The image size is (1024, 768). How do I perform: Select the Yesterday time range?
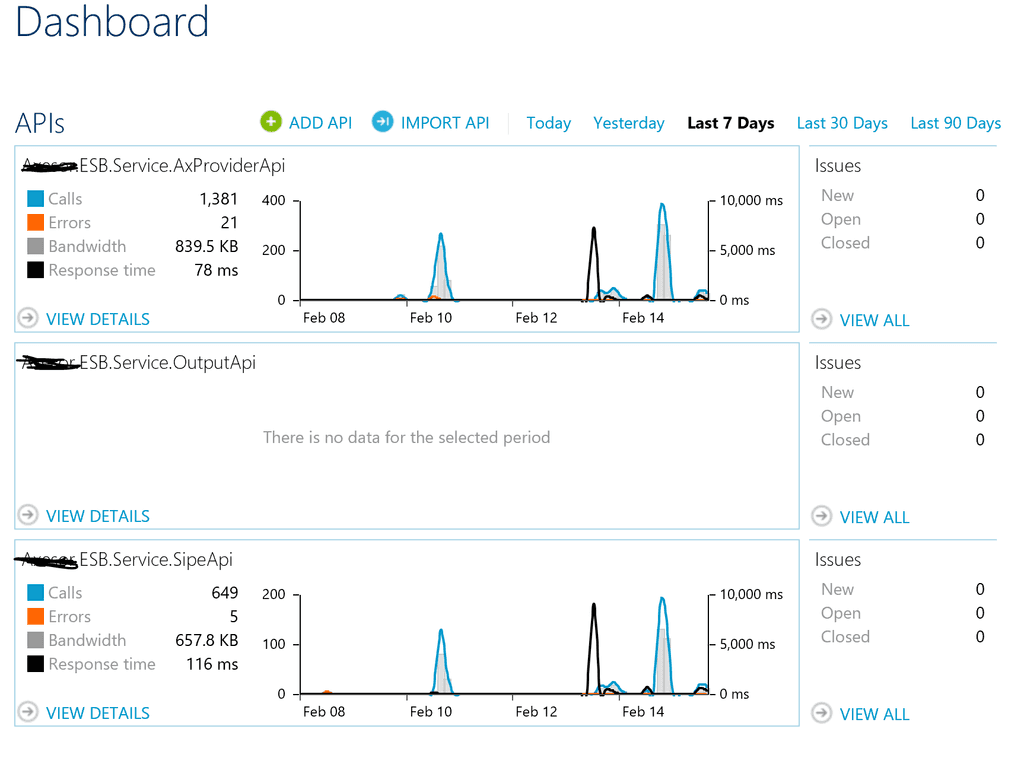[x=629, y=123]
